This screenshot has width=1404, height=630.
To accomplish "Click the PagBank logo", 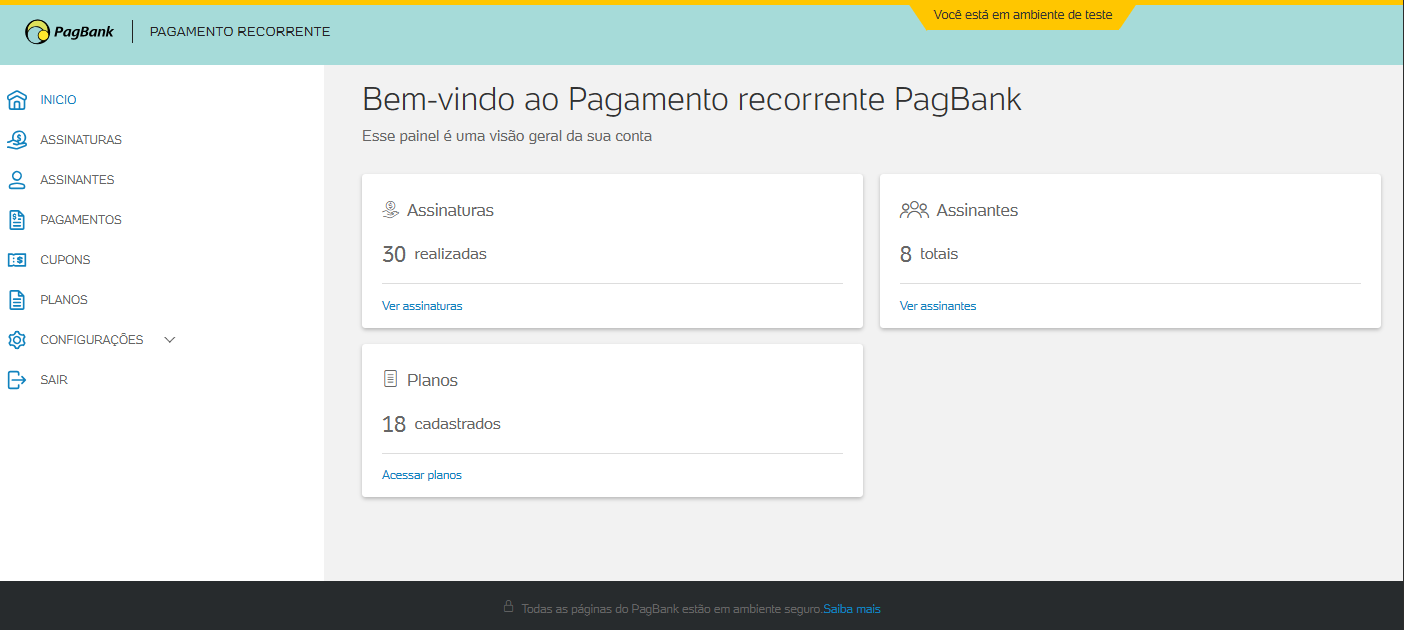I will pos(69,32).
